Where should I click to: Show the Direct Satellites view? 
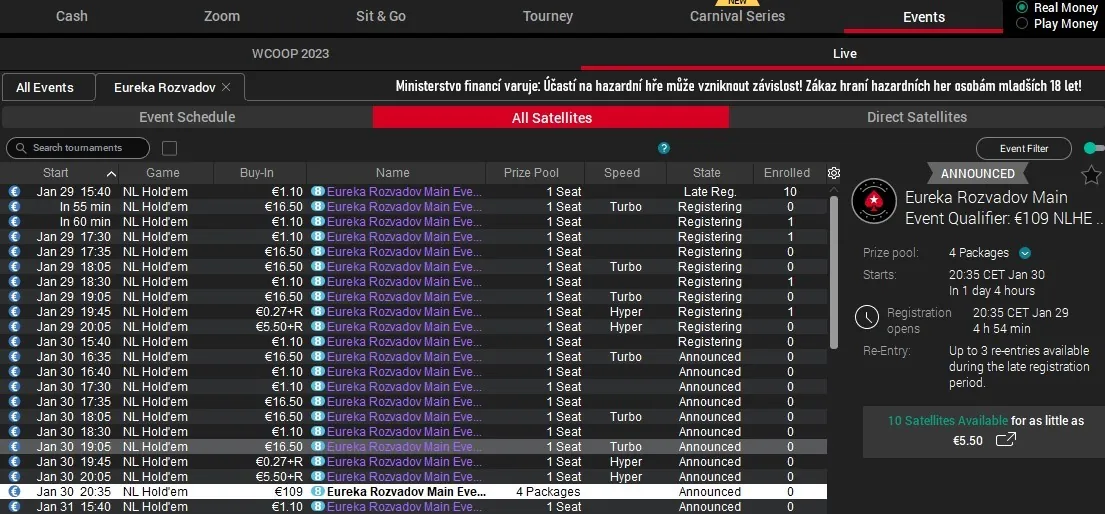[917, 117]
